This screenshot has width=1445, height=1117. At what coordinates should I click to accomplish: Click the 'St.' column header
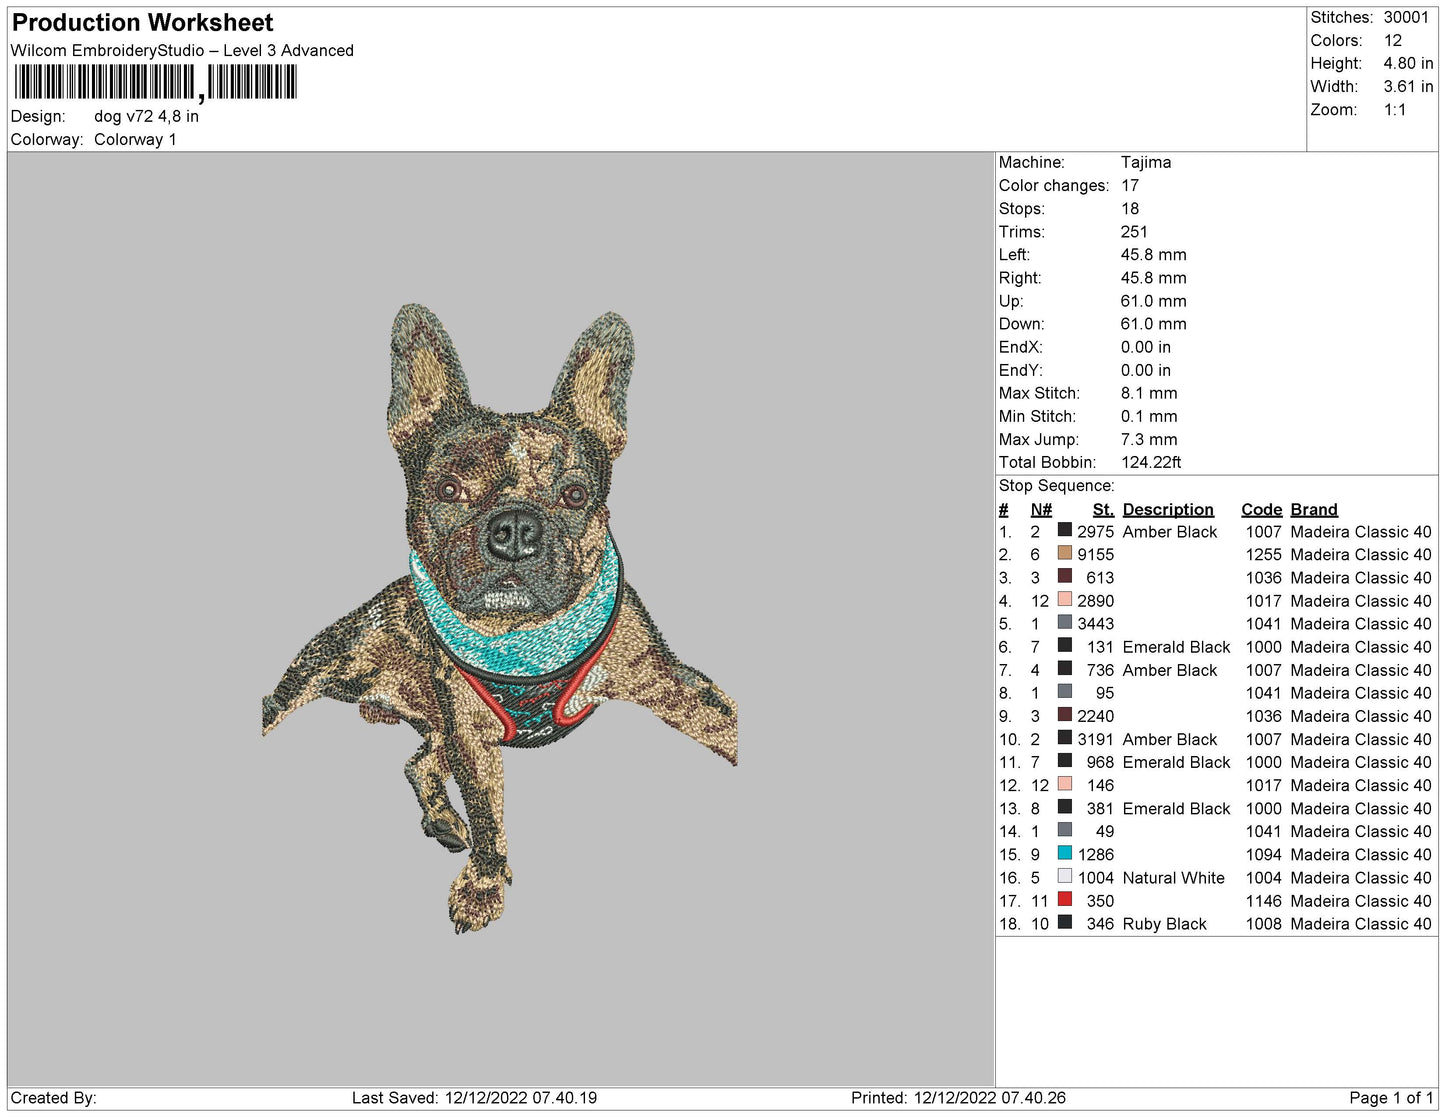1104,509
